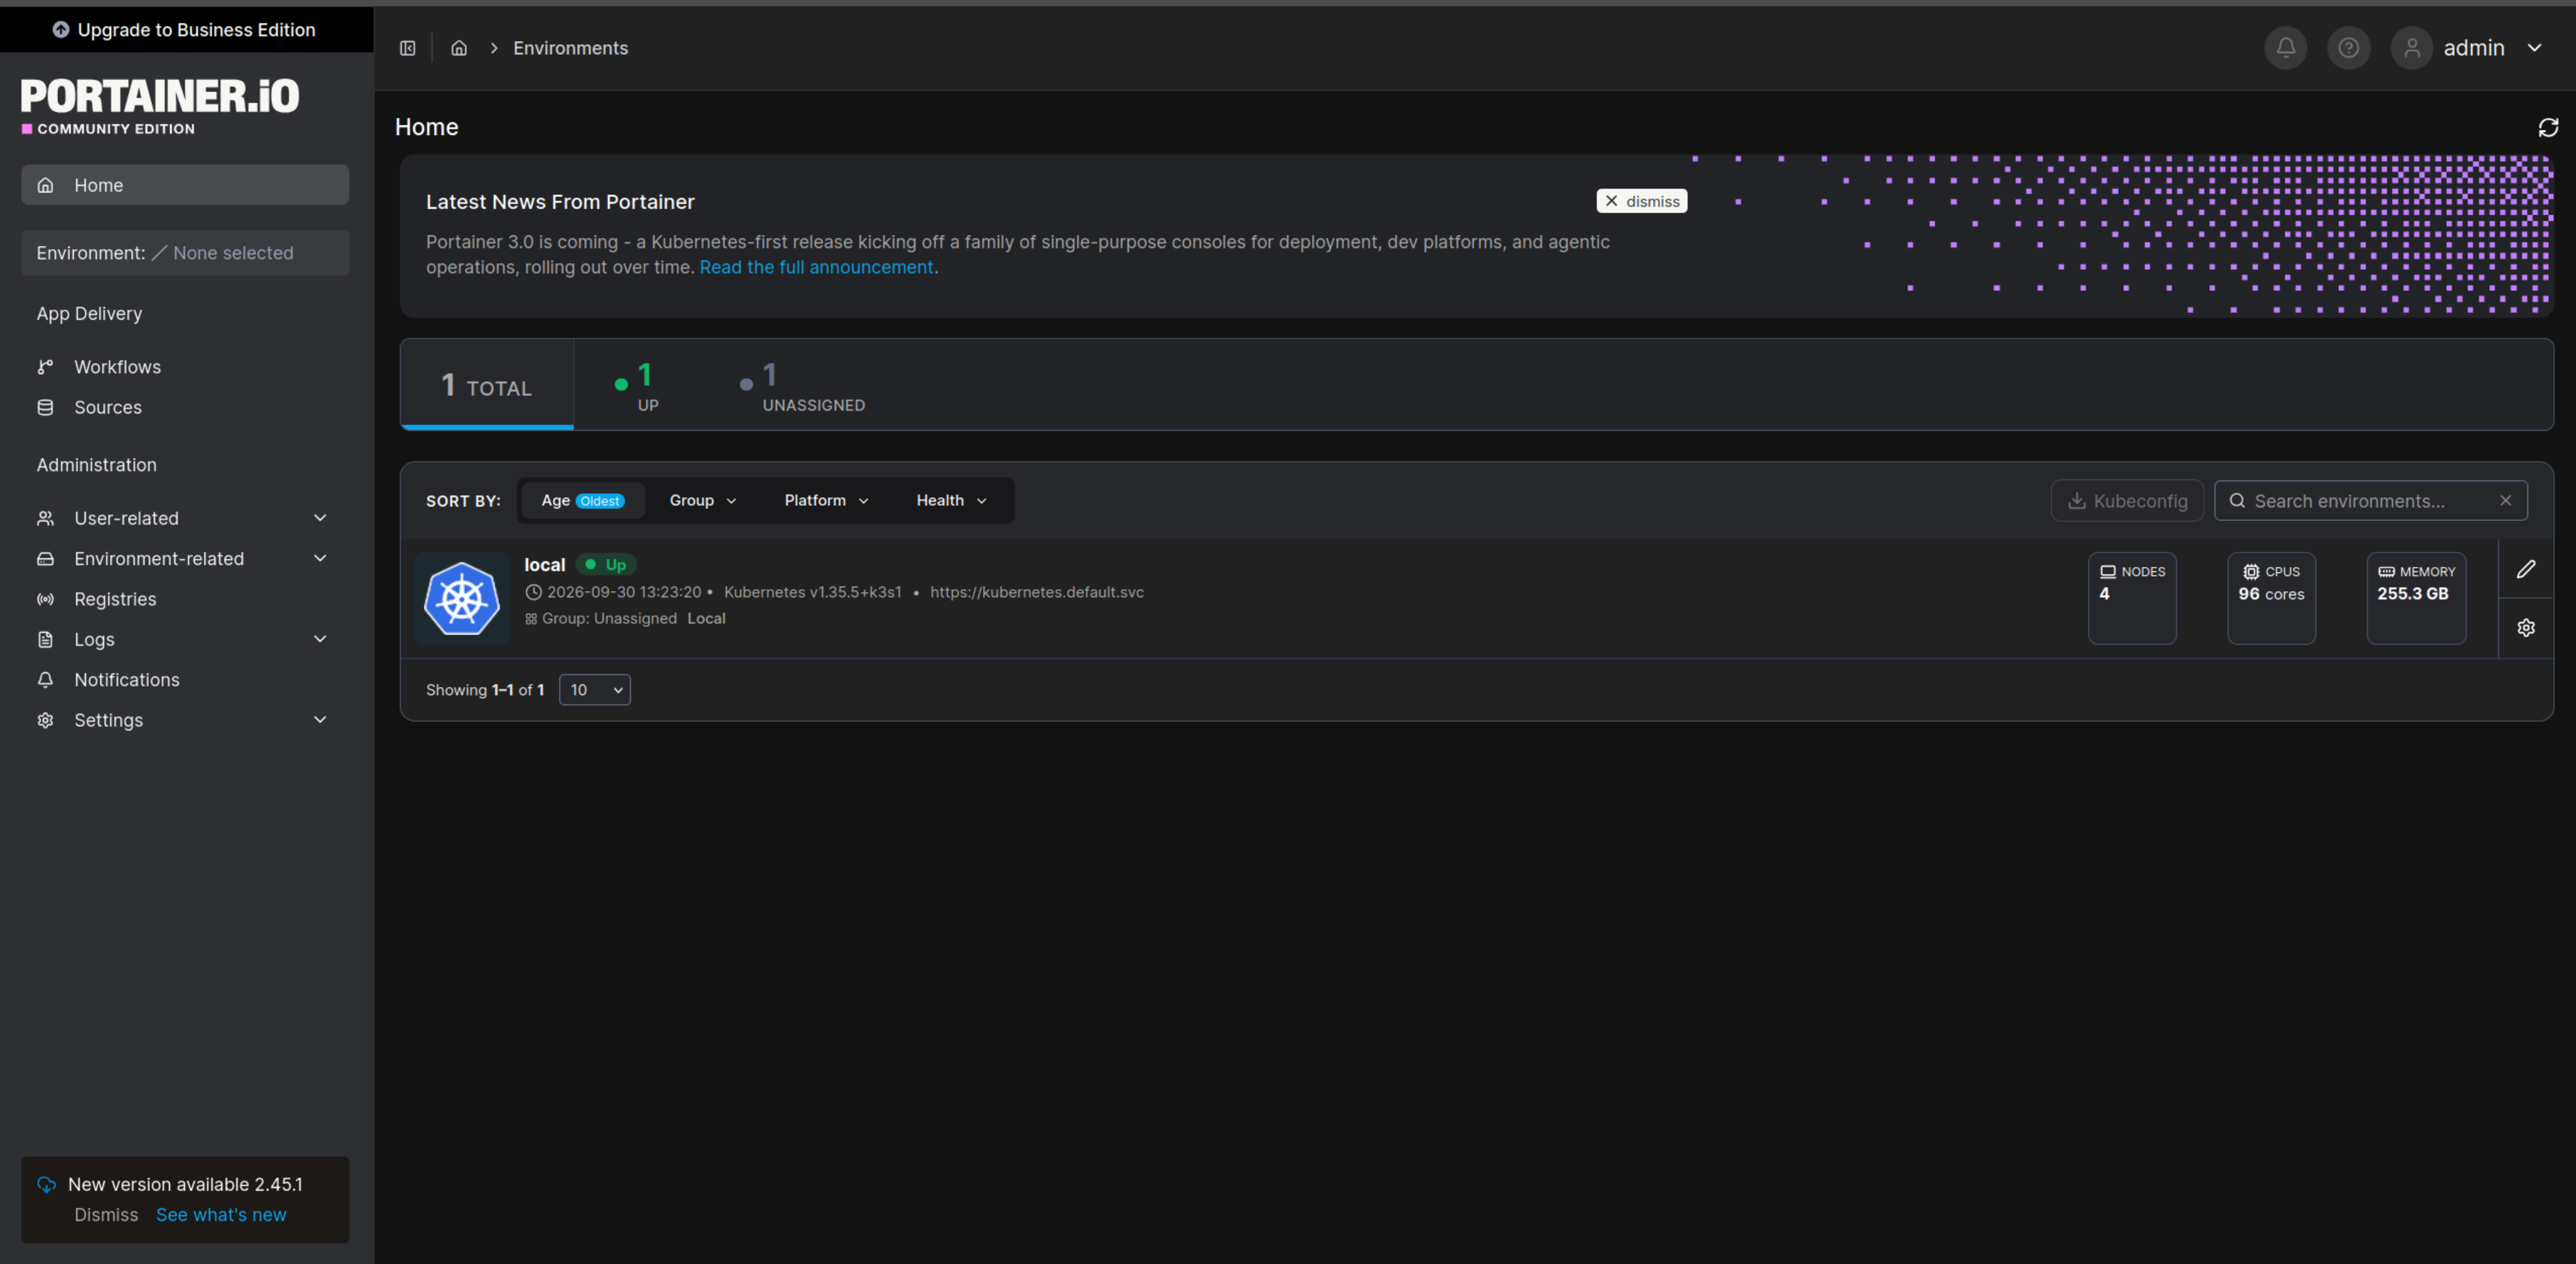
Task: Click the Kubernetes logo of local environment
Action: click(462, 598)
